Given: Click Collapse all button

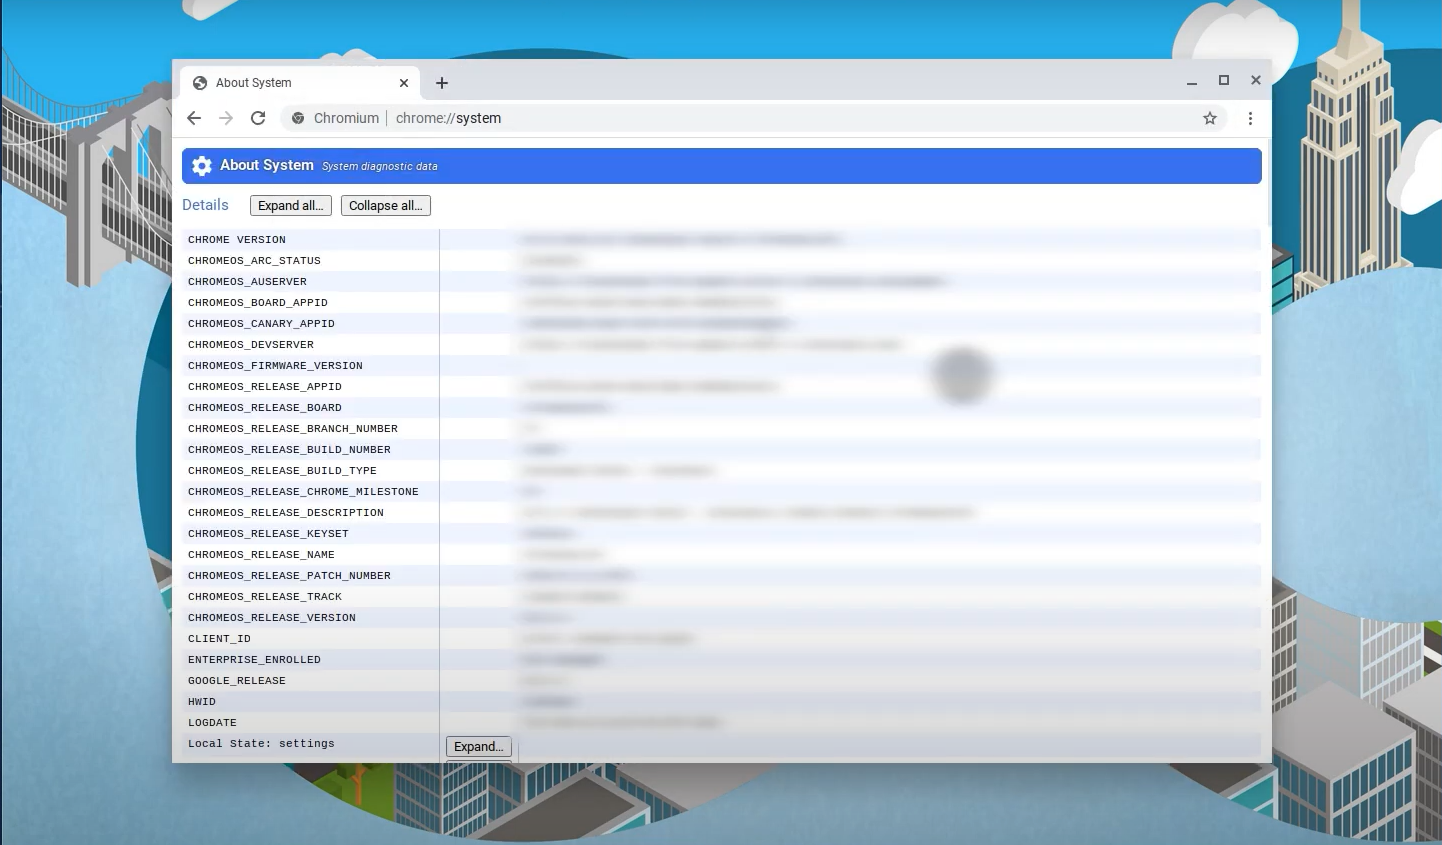Looking at the screenshot, I should coord(386,206).
